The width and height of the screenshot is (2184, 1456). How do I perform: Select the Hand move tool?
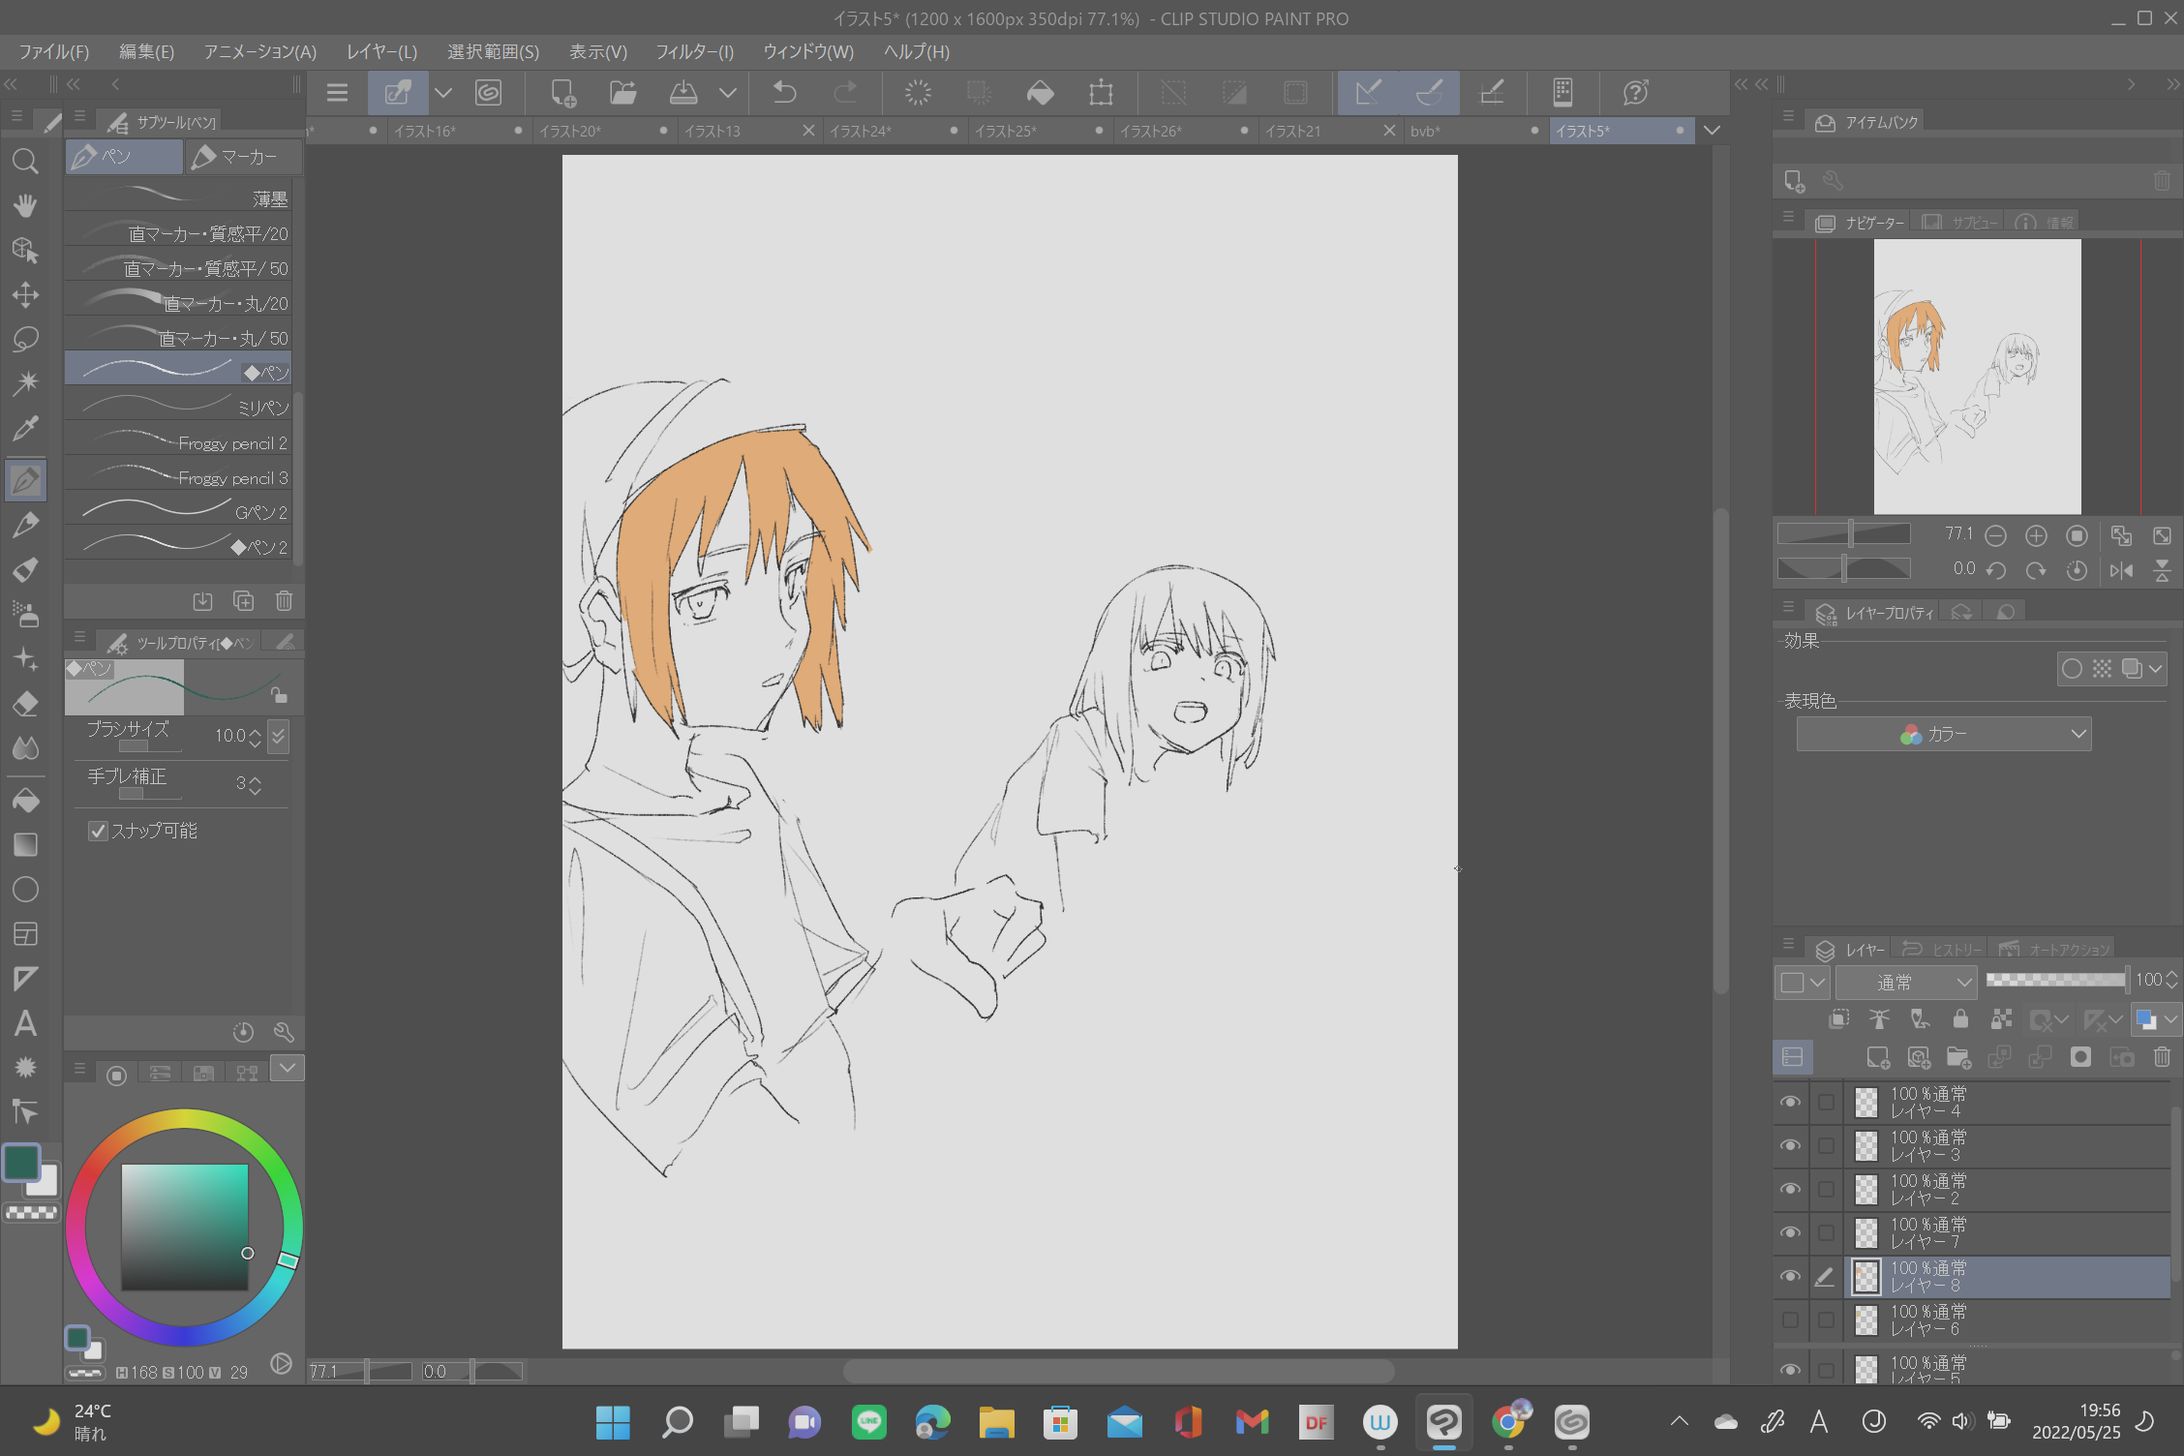click(25, 205)
